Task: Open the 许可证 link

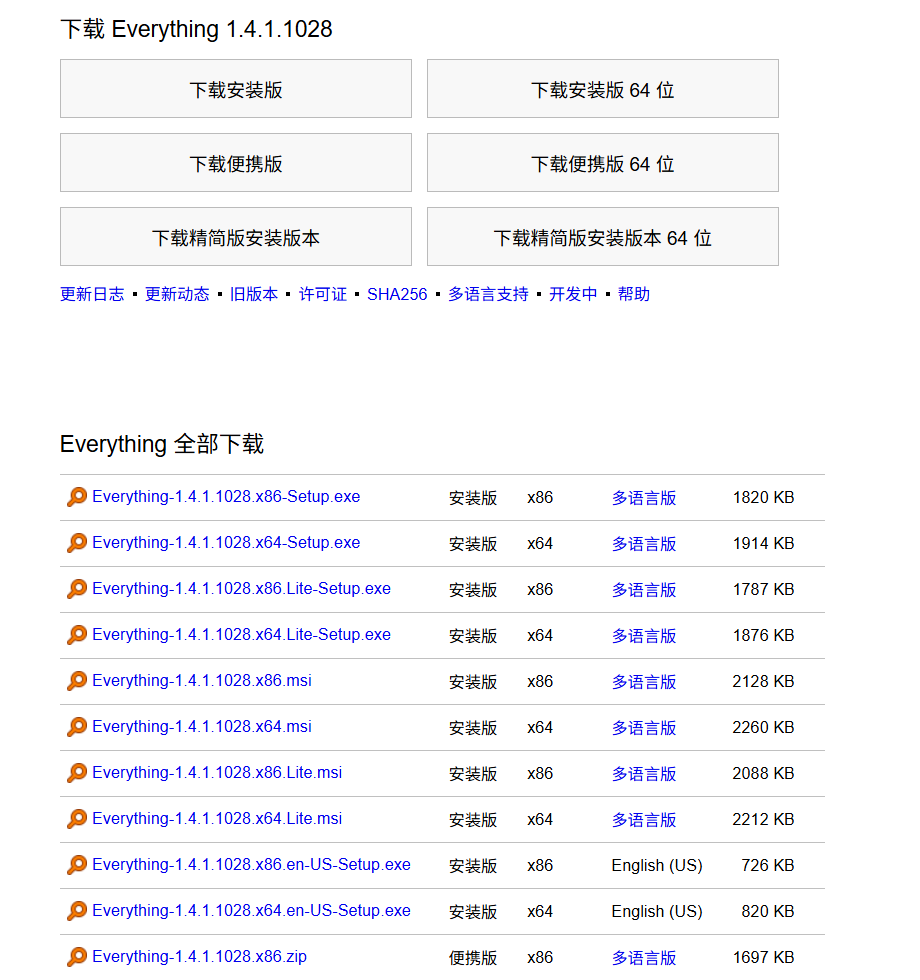Action: pyautogui.click(x=322, y=294)
